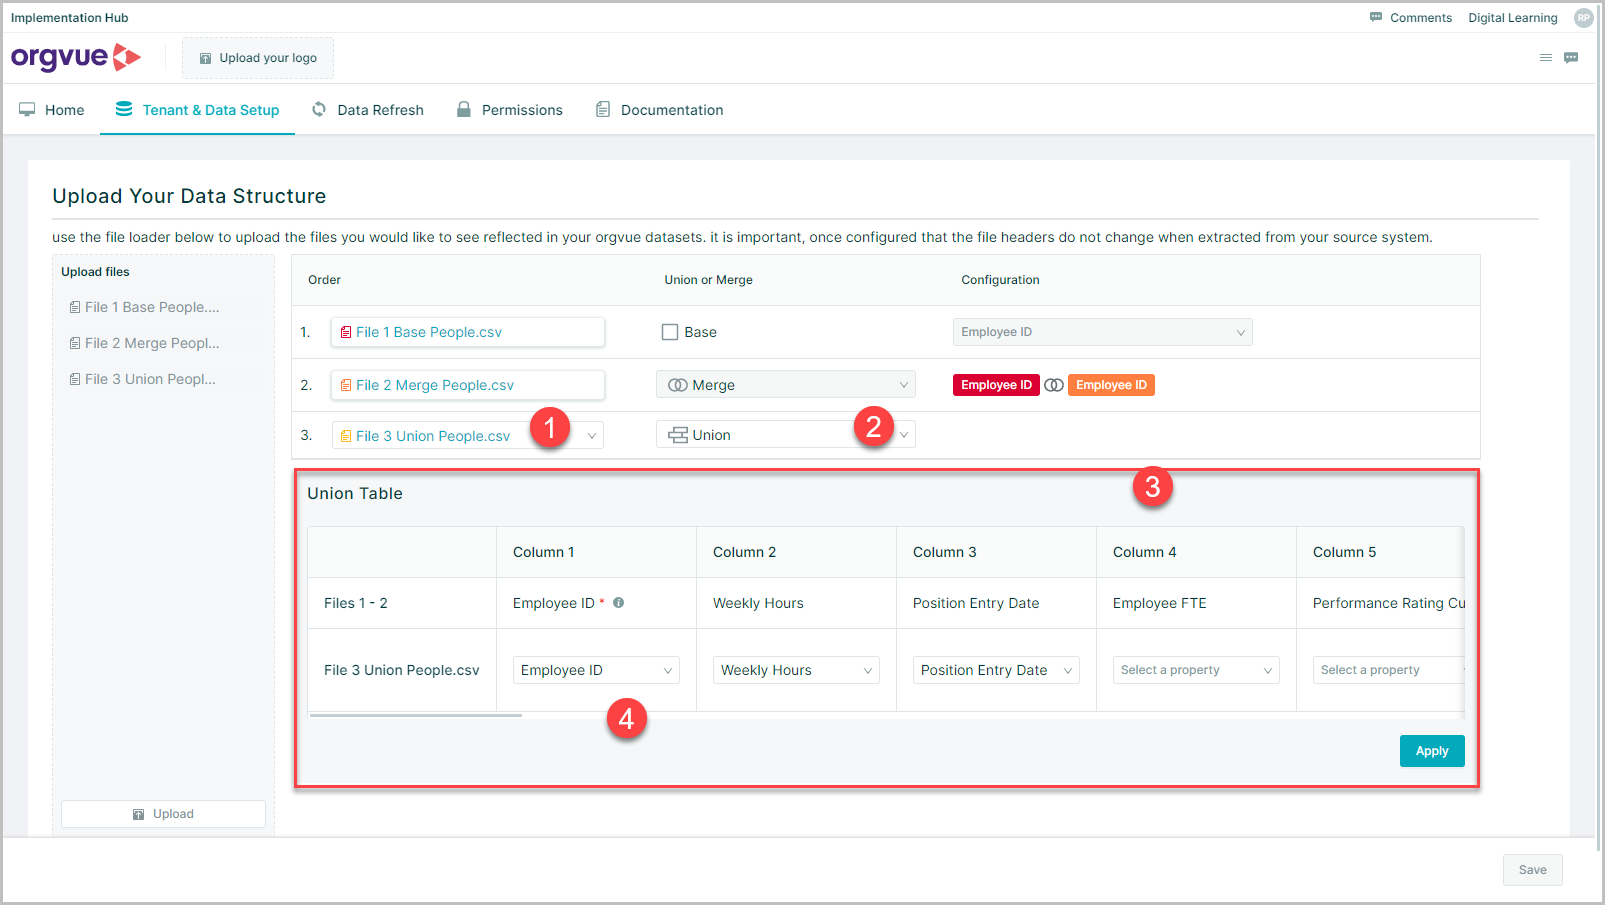Image resolution: width=1605 pixels, height=905 pixels.
Task: Click the Configuration column header
Action: click(1000, 280)
